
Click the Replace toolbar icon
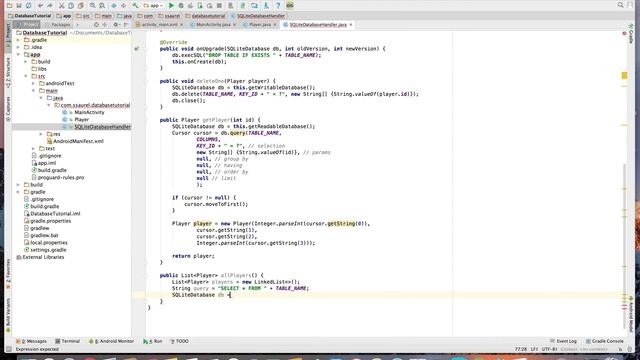[102, 5]
